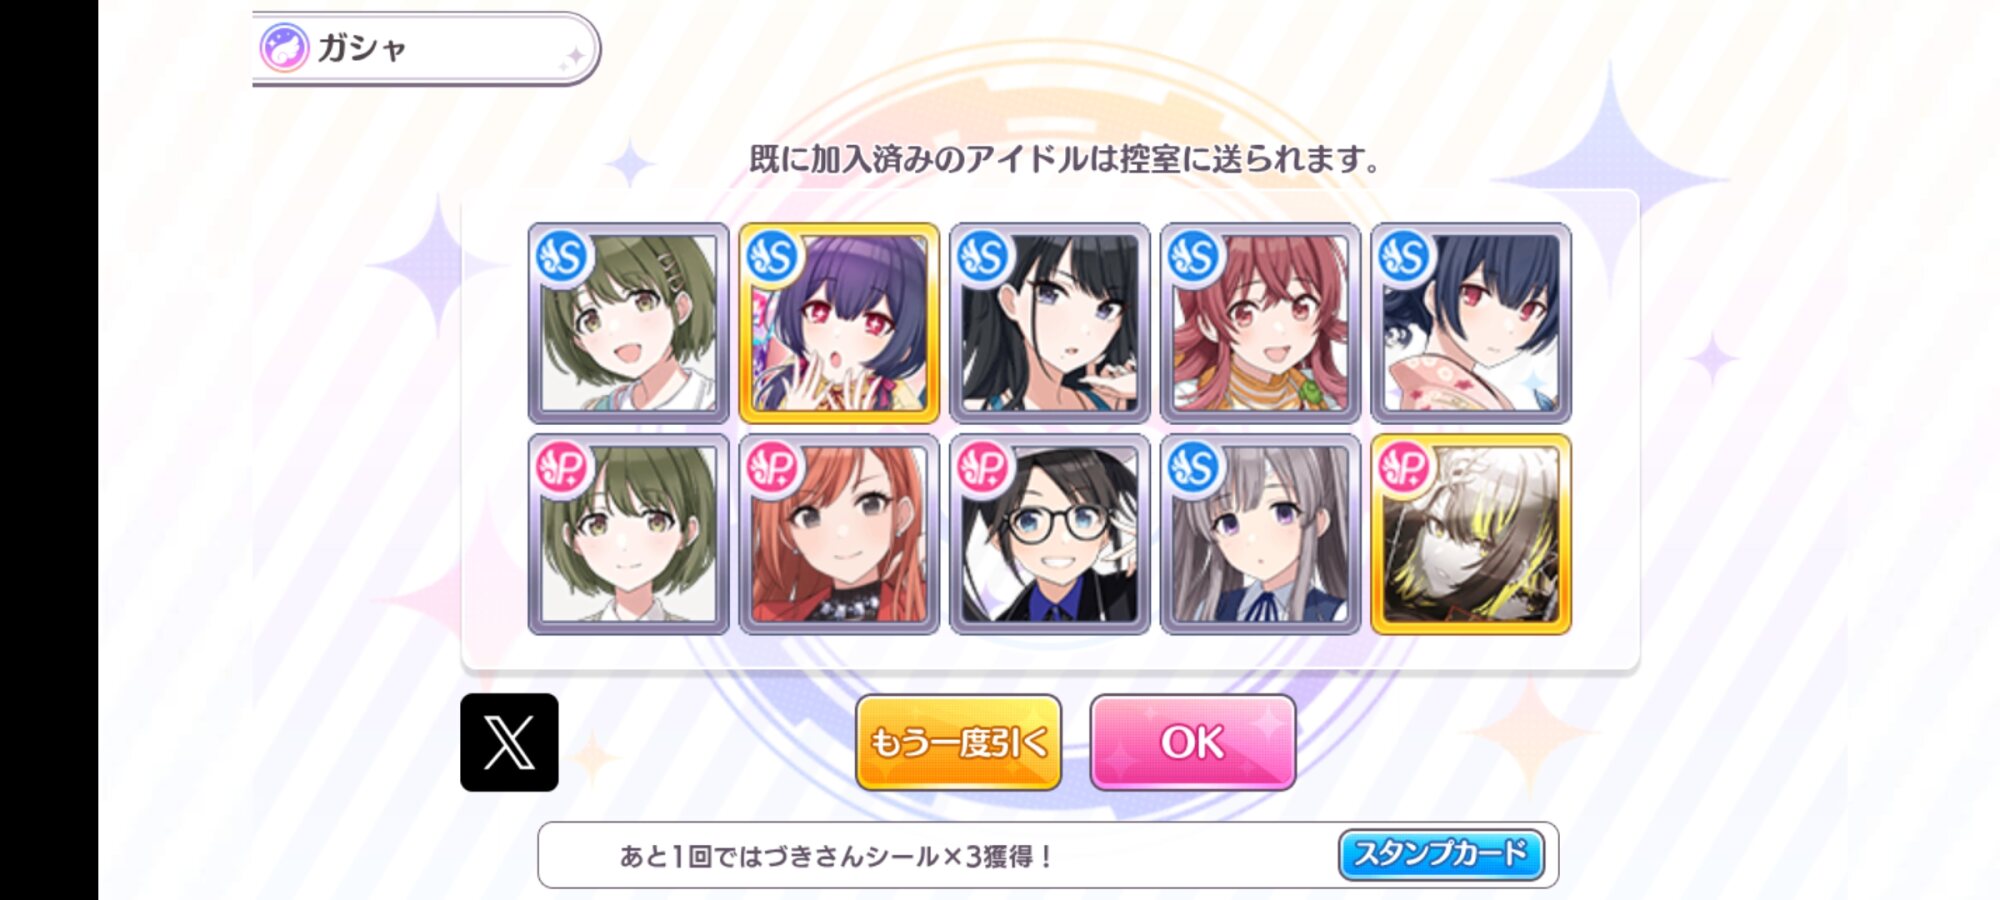Open the スタンプカード button

pos(1441,855)
